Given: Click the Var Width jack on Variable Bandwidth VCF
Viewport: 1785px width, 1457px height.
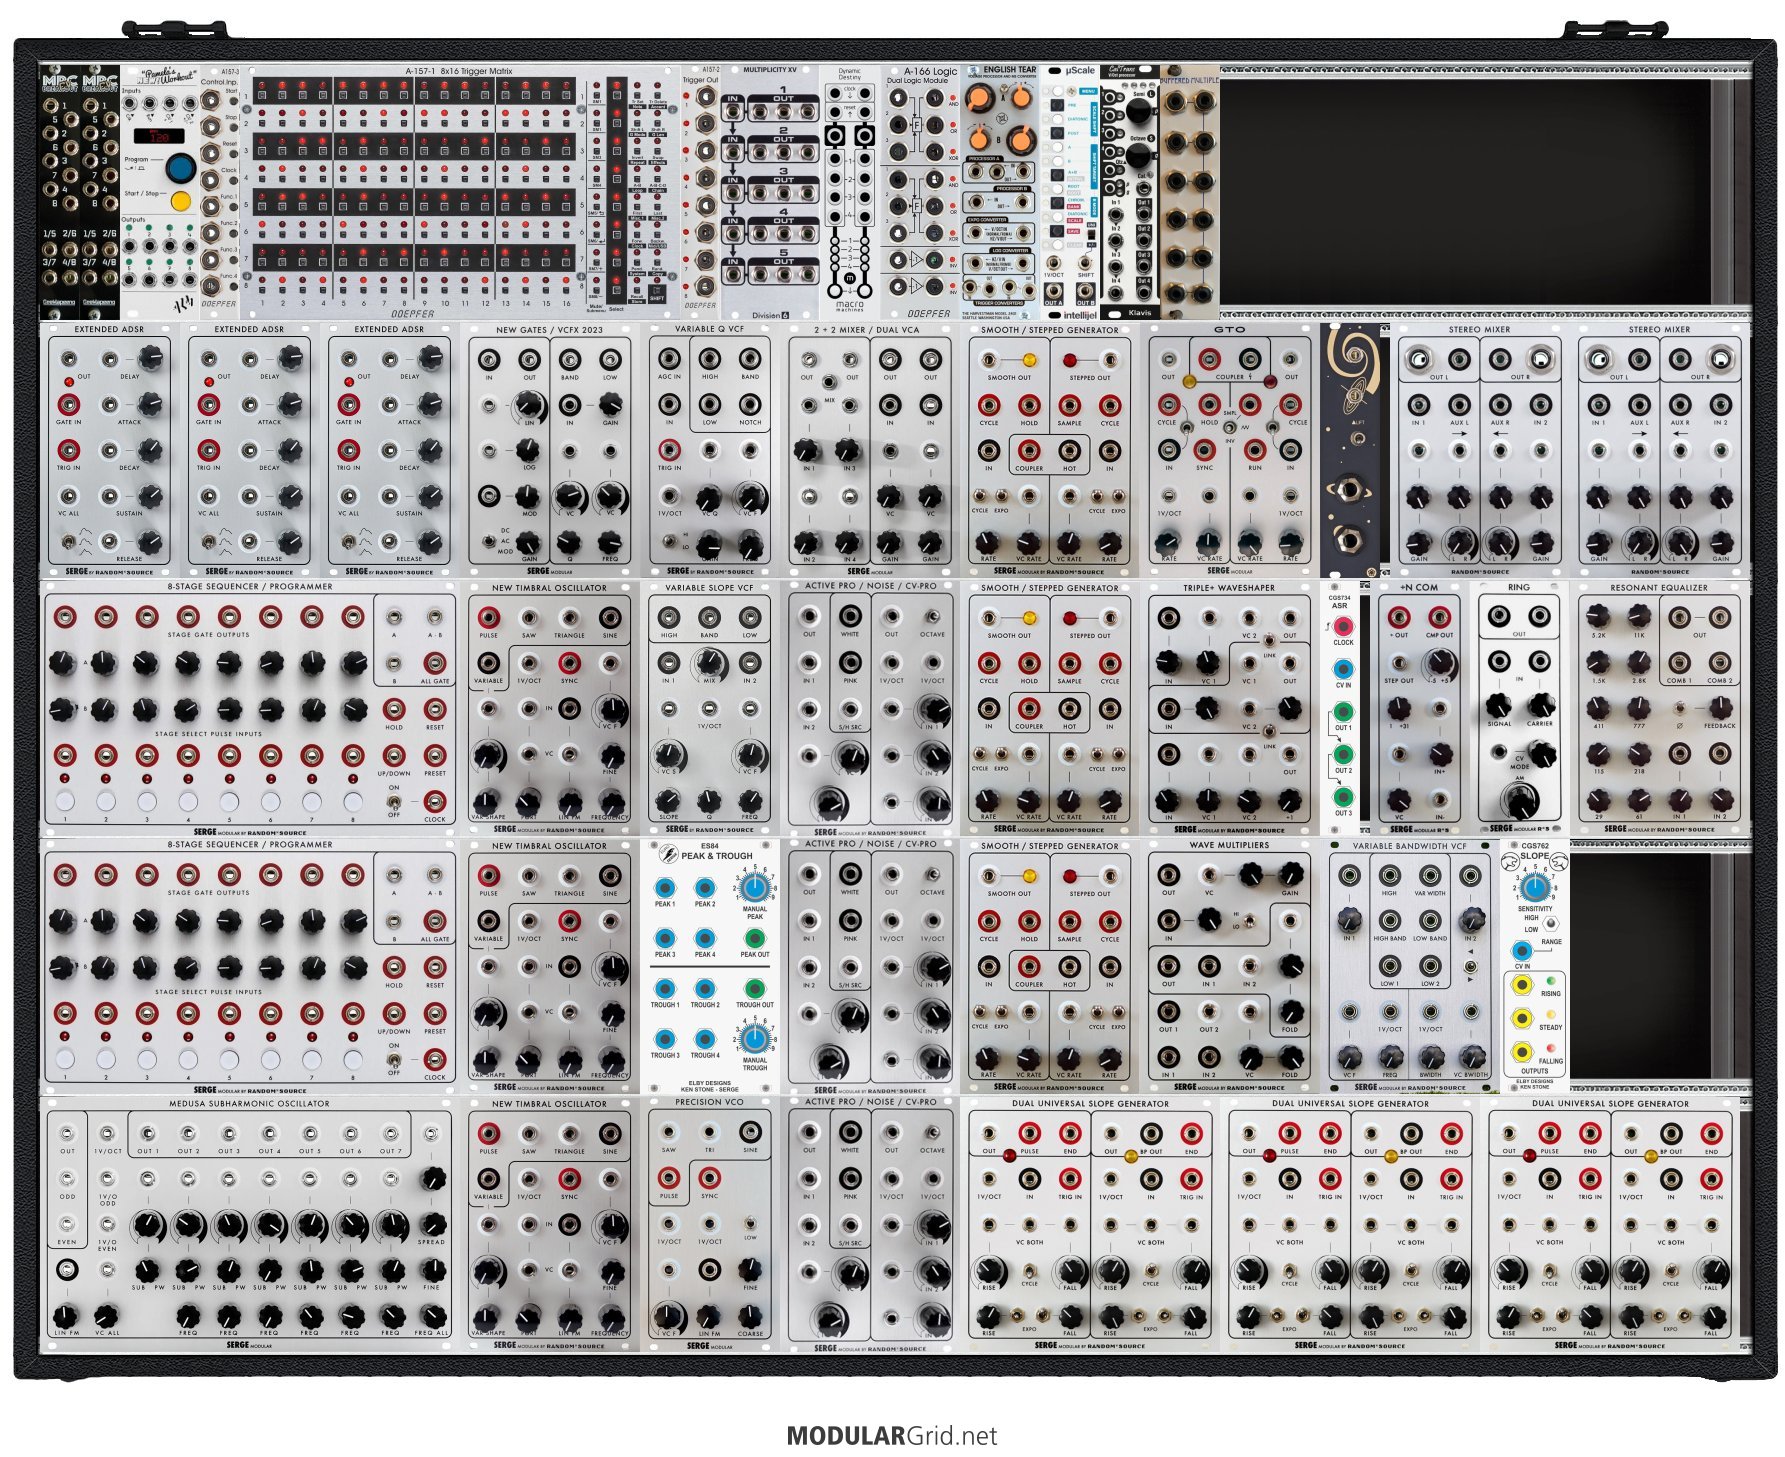Looking at the screenshot, I should 1430,876.
